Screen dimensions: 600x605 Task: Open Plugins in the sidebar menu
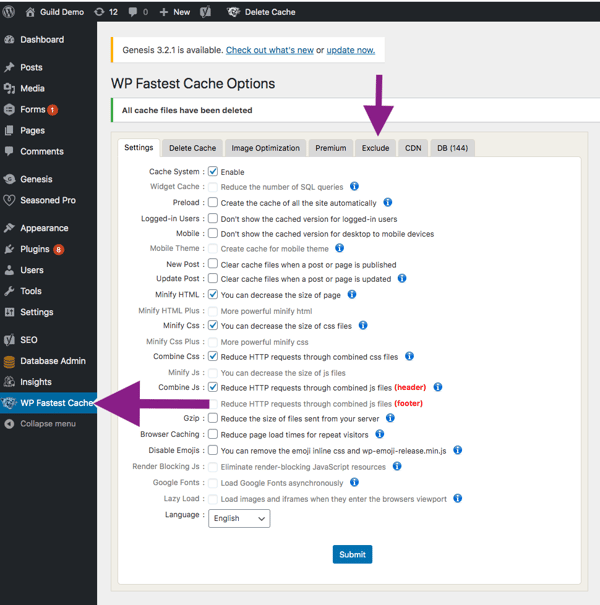tap(34, 249)
